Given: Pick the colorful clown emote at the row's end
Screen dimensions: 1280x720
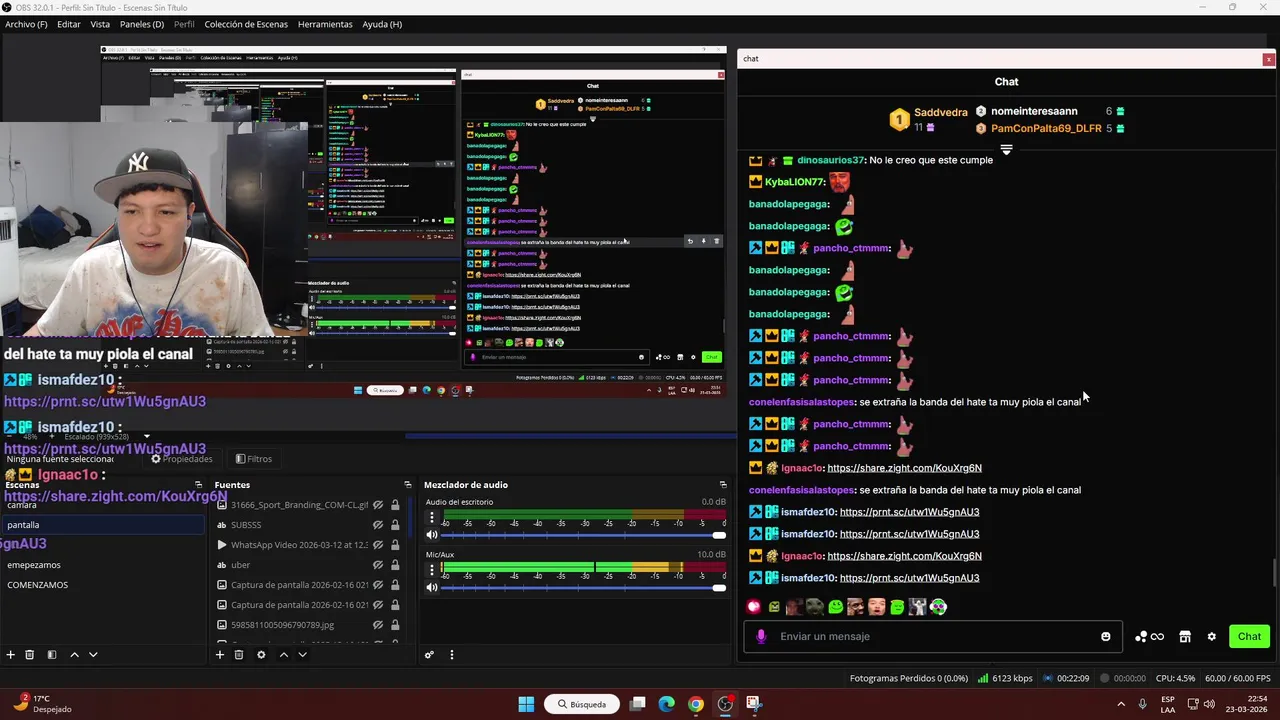Looking at the screenshot, I should 938,606.
